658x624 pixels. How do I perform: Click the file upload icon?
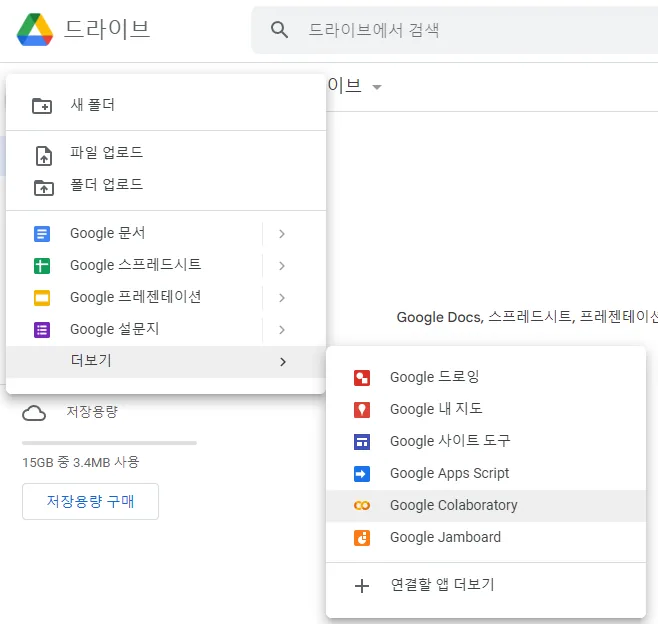point(44,156)
